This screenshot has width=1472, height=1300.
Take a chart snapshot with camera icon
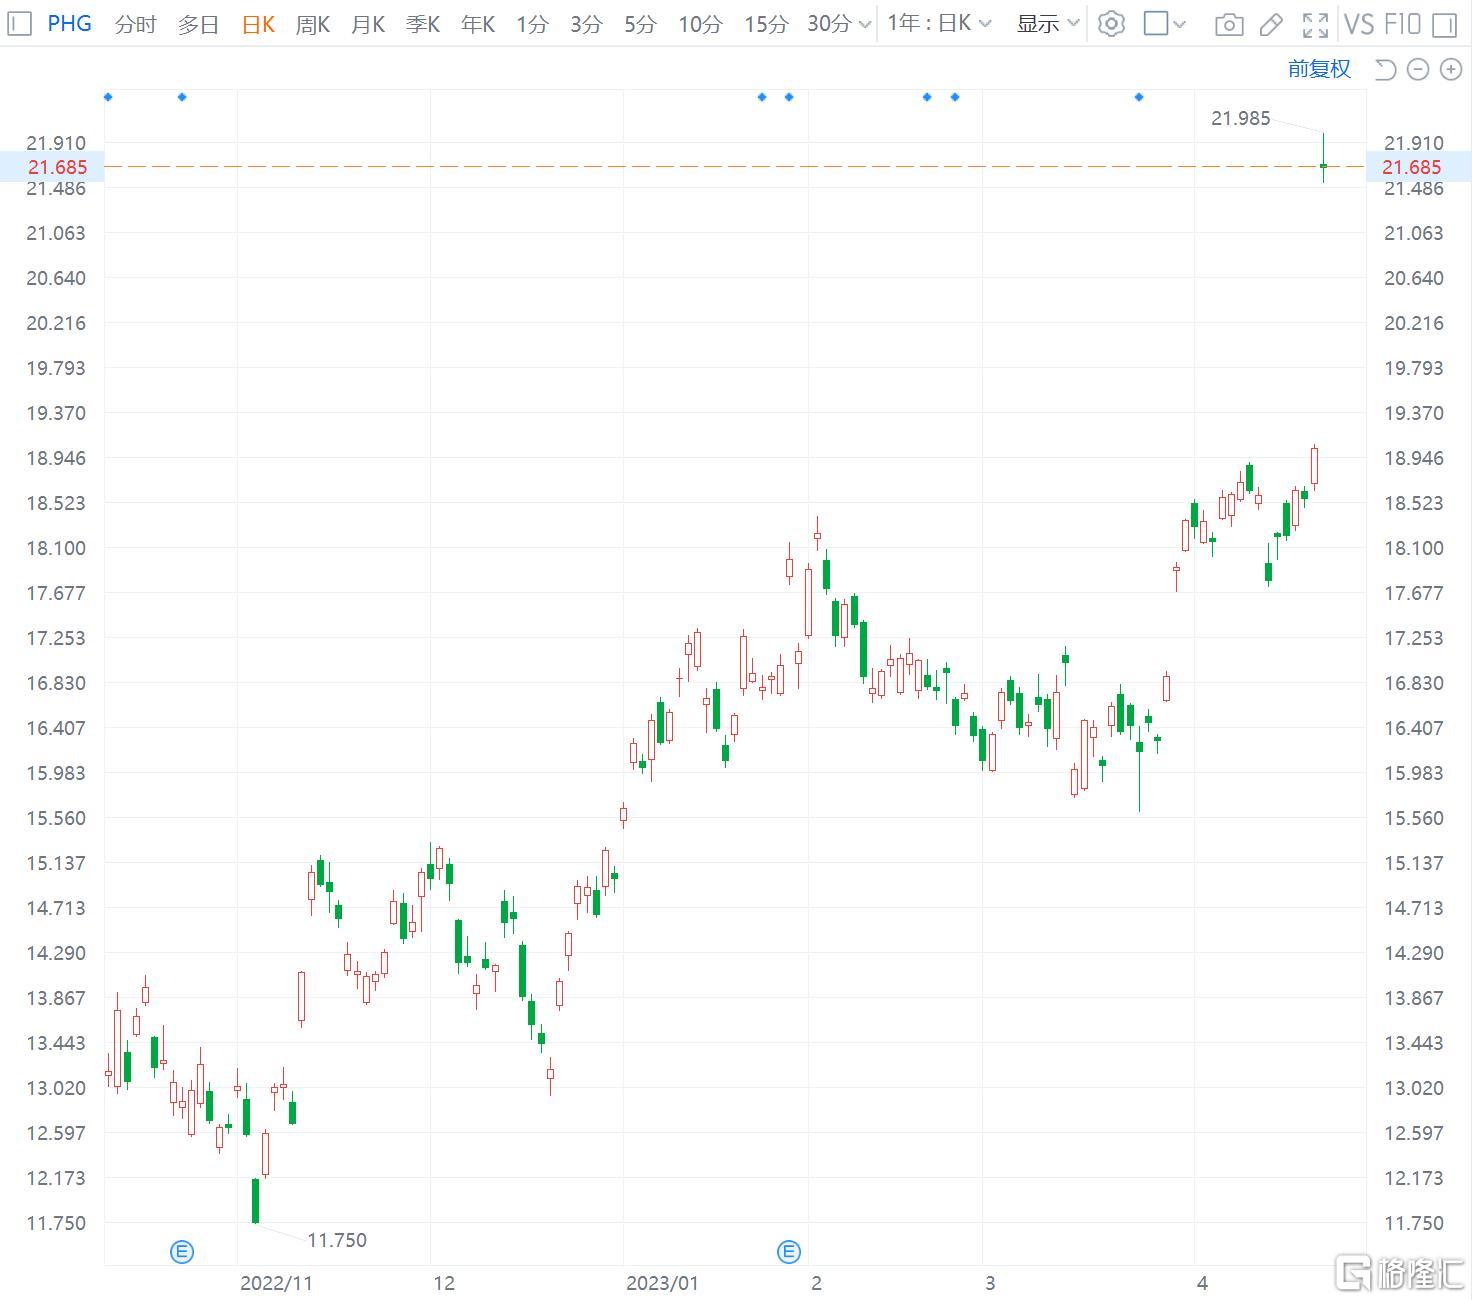[x=1229, y=25]
